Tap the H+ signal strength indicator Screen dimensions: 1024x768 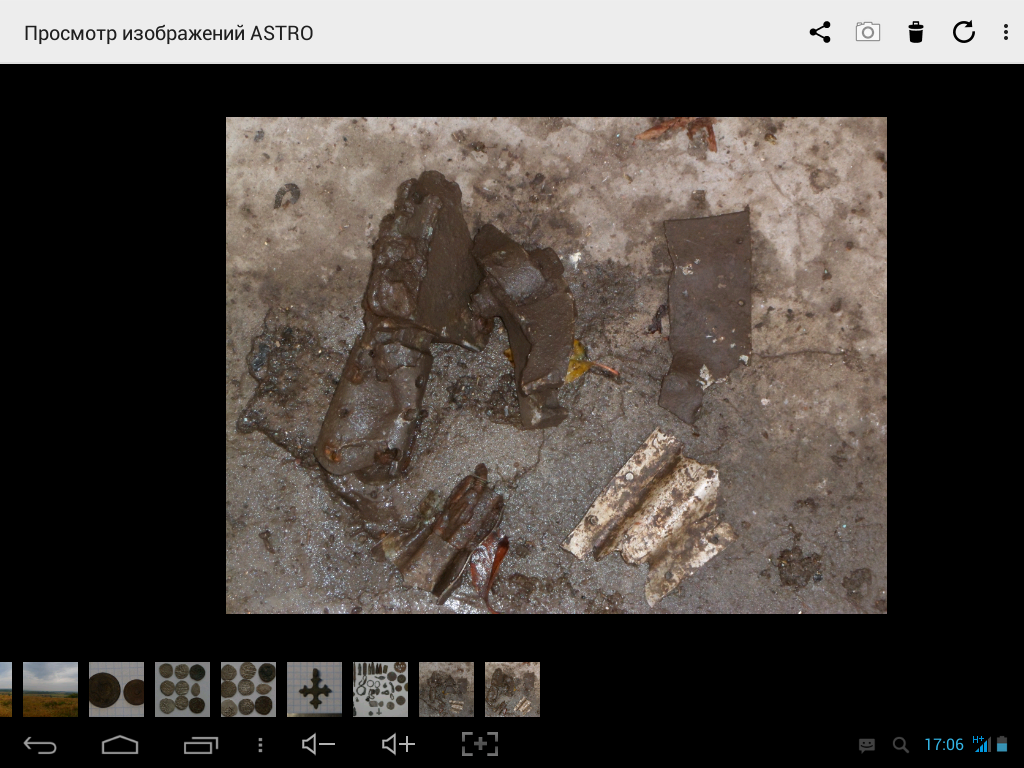[x=981, y=744]
